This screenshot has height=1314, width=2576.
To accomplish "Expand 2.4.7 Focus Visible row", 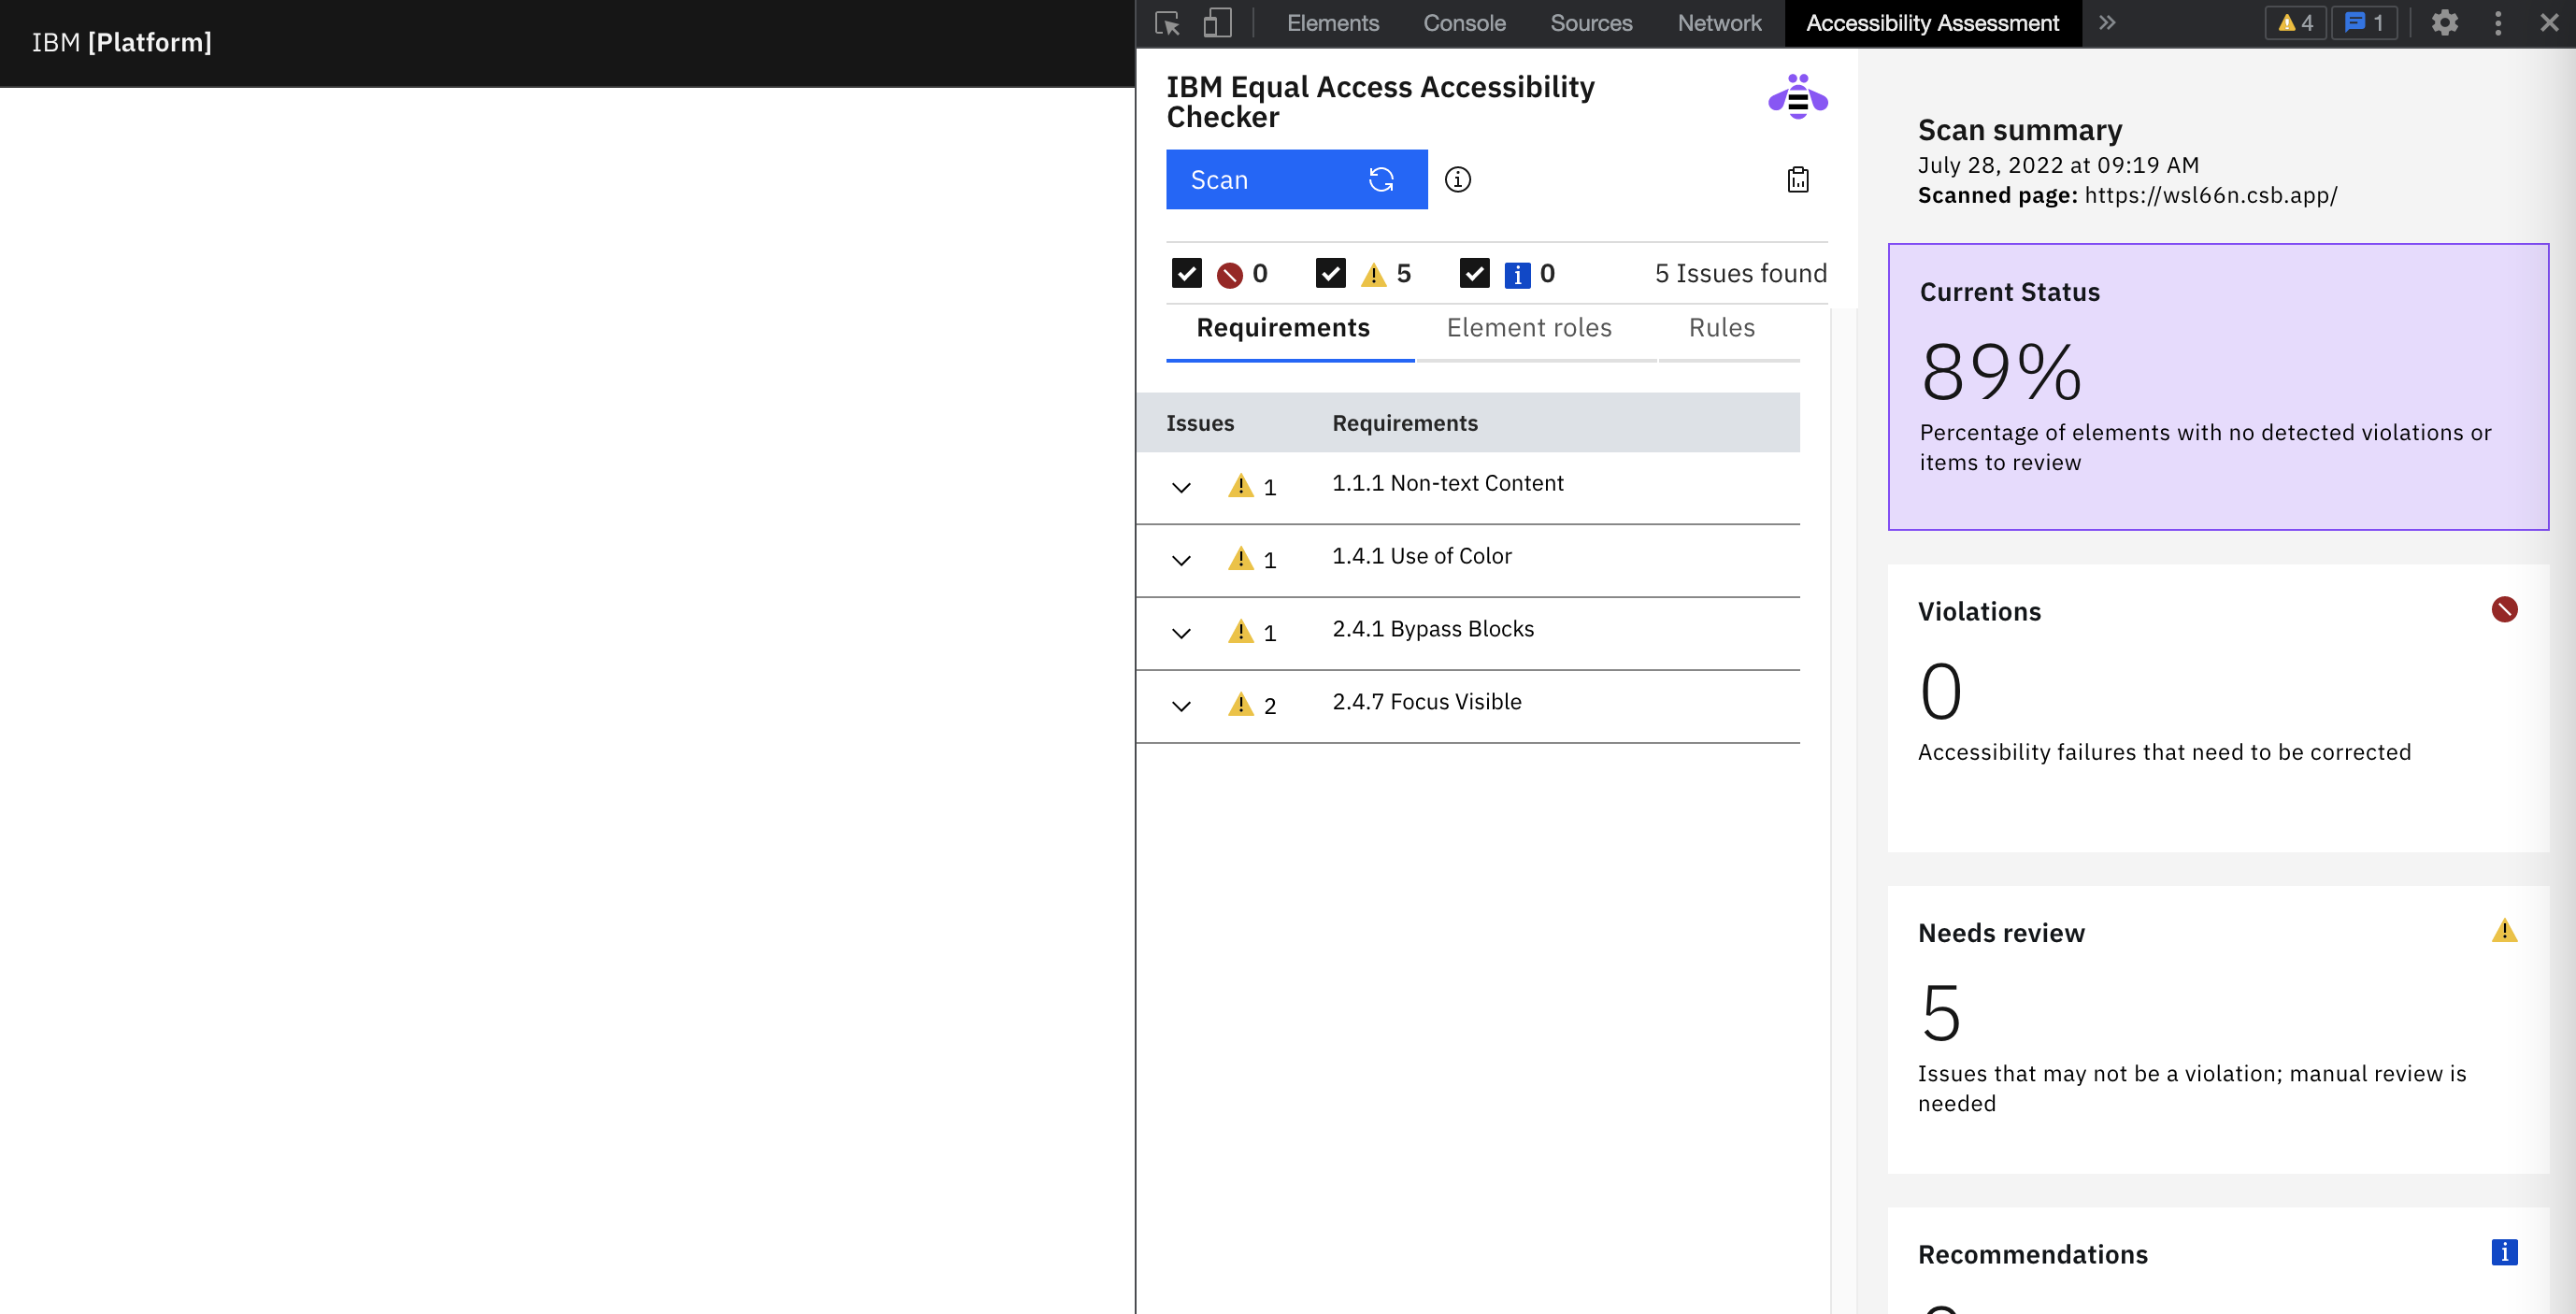I will click(1181, 707).
